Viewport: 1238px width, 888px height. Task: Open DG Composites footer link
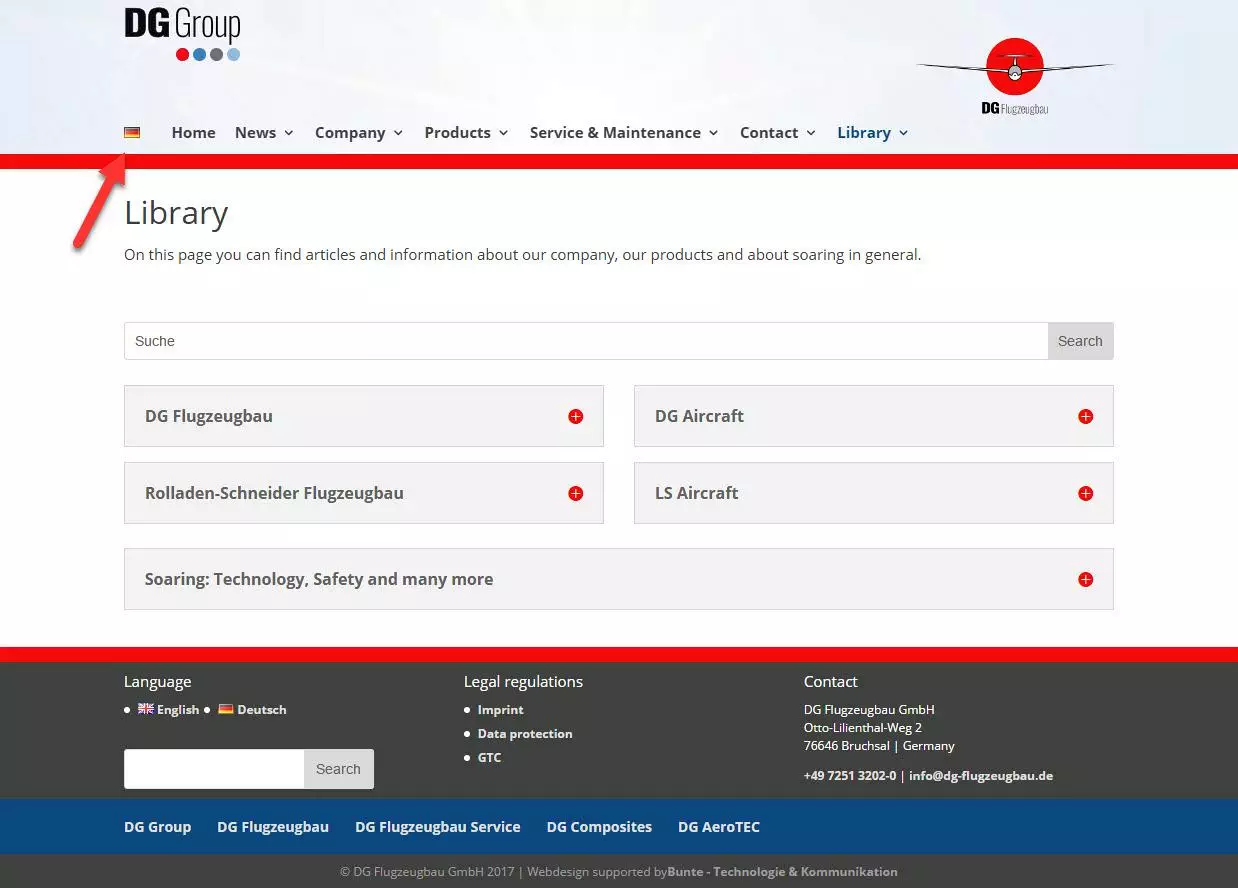pos(599,827)
